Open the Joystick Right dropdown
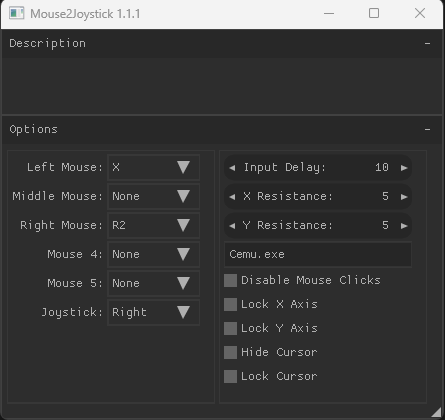 pyautogui.click(x=154, y=312)
